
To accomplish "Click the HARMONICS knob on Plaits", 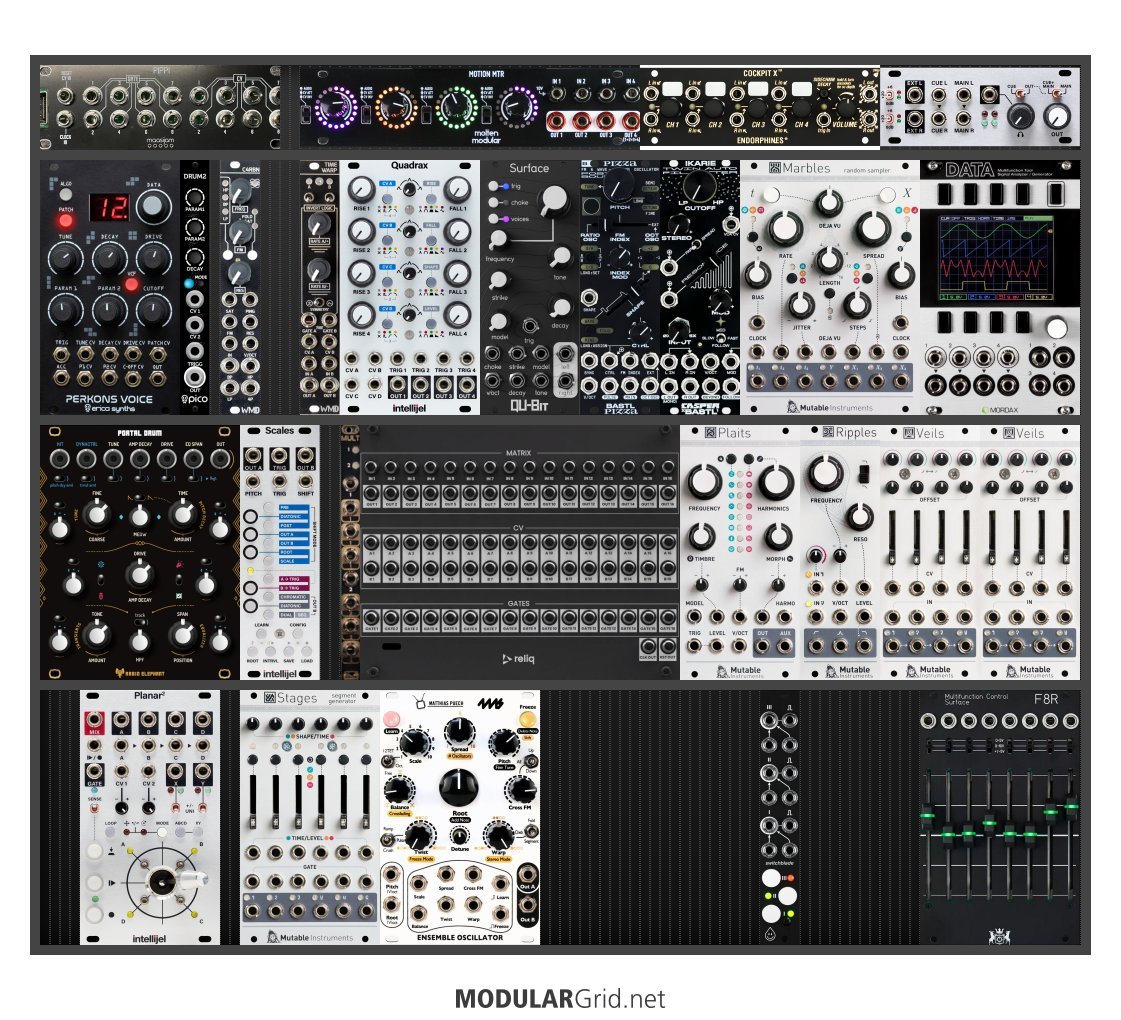I will click(x=775, y=482).
